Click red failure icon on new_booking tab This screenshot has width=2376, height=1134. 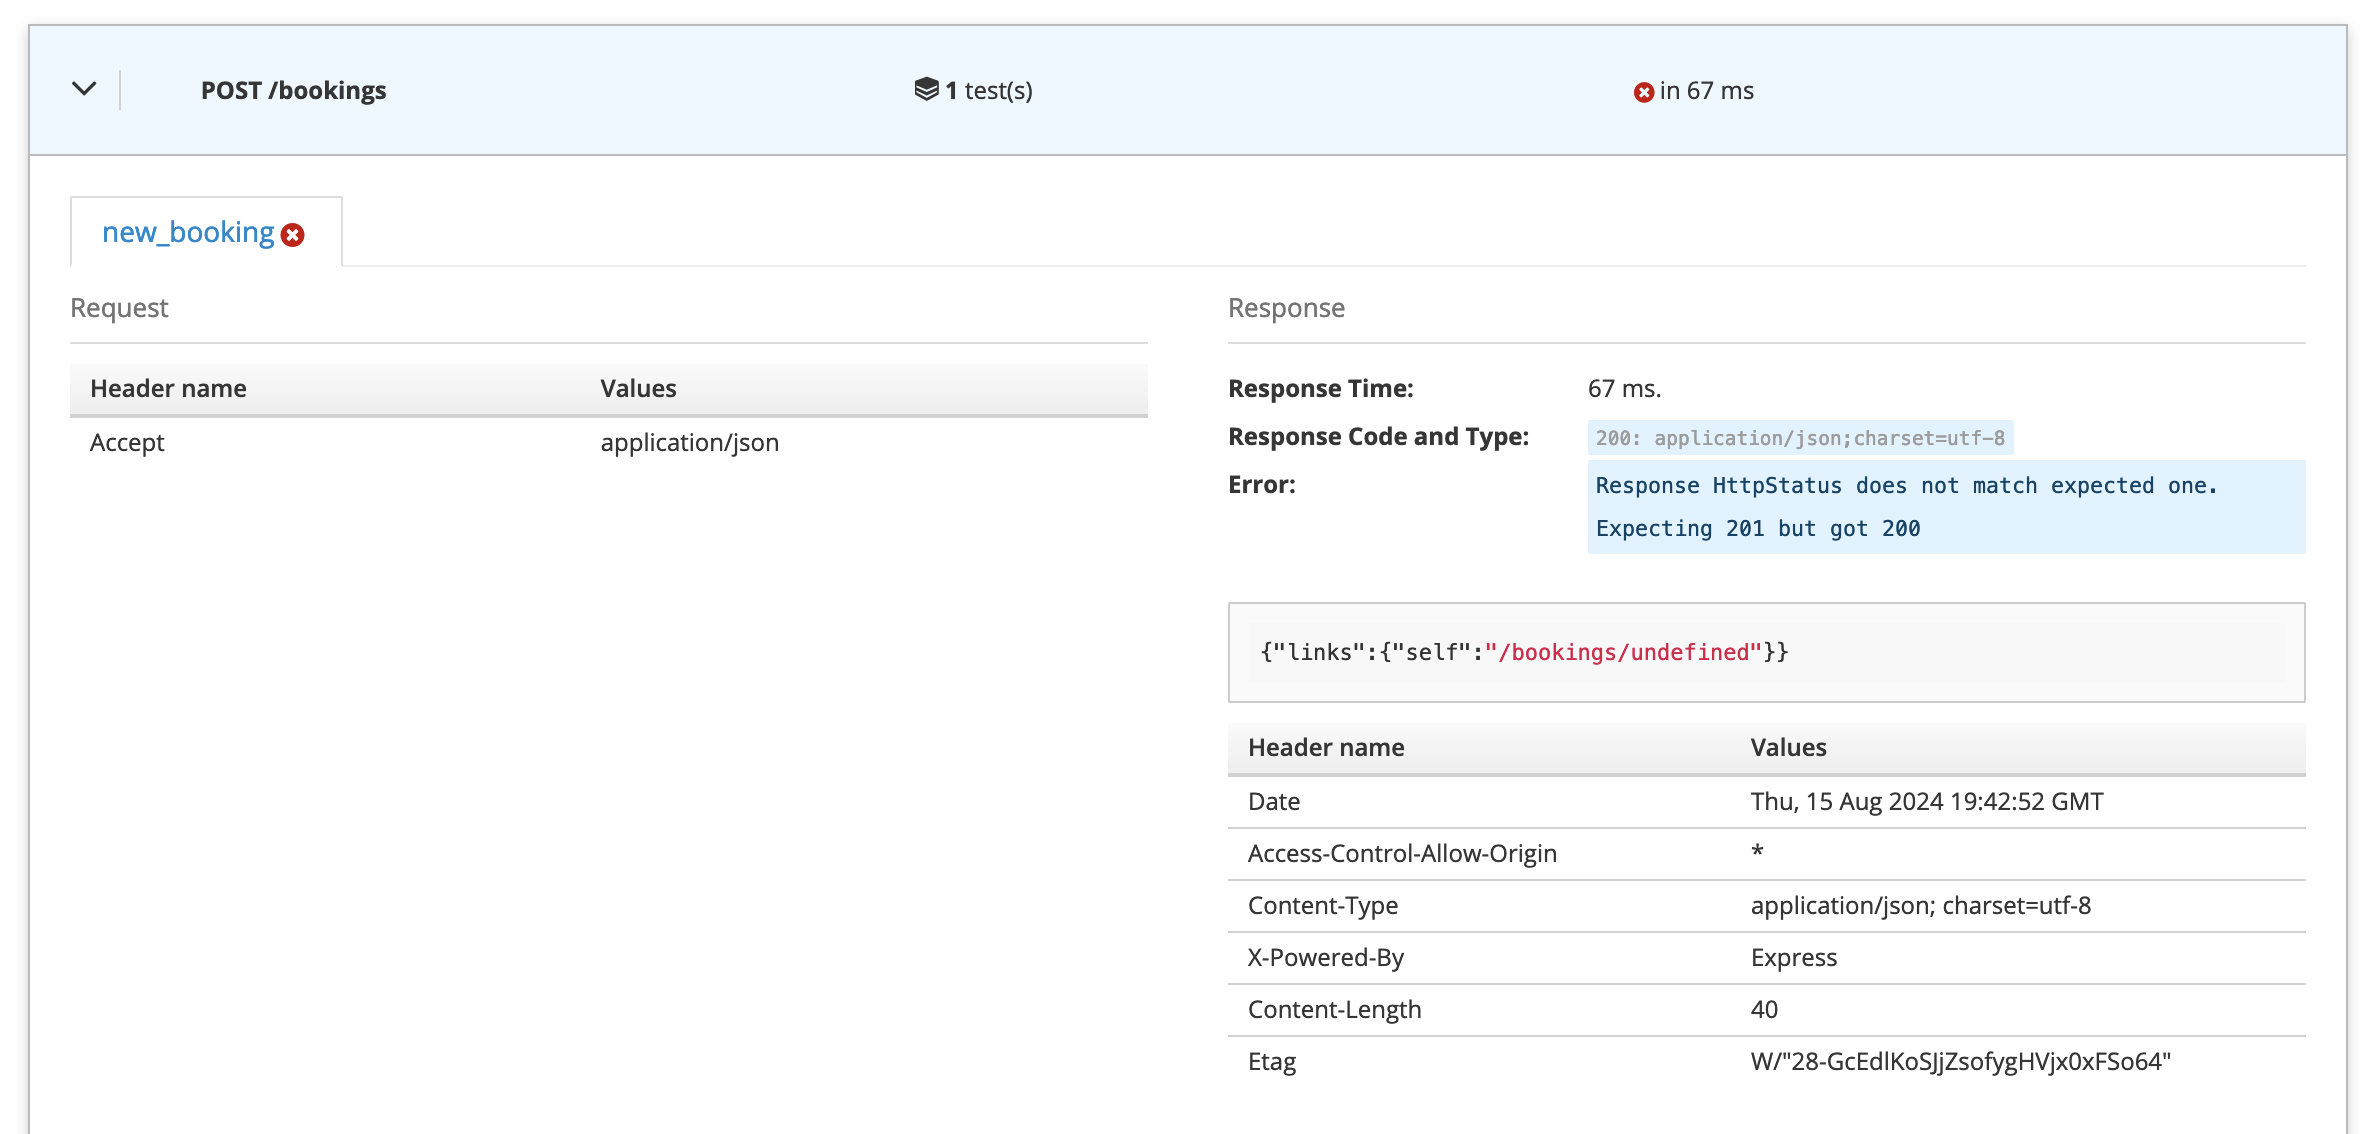pos(293,235)
